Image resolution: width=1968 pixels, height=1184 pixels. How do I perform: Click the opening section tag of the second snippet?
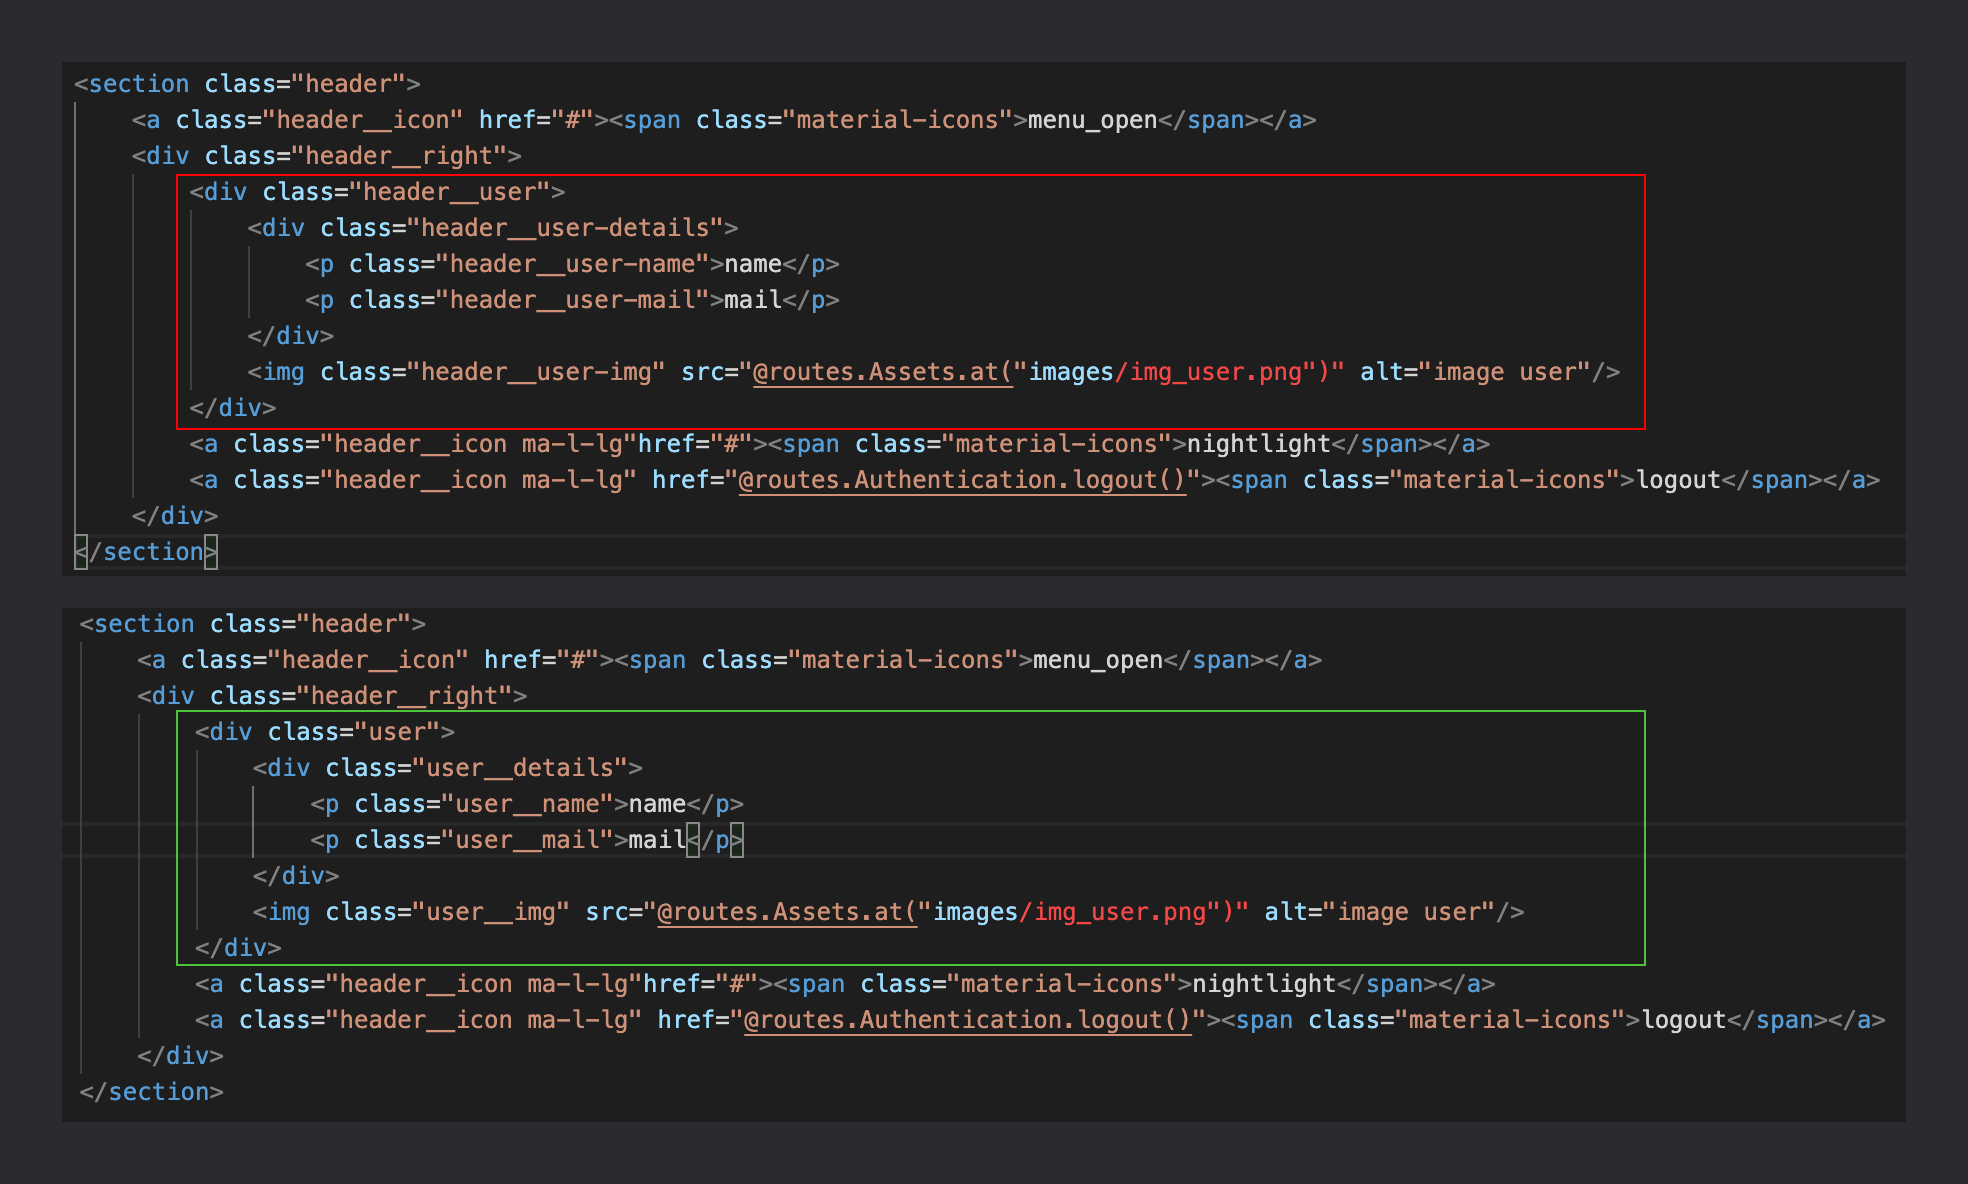point(253,624)
